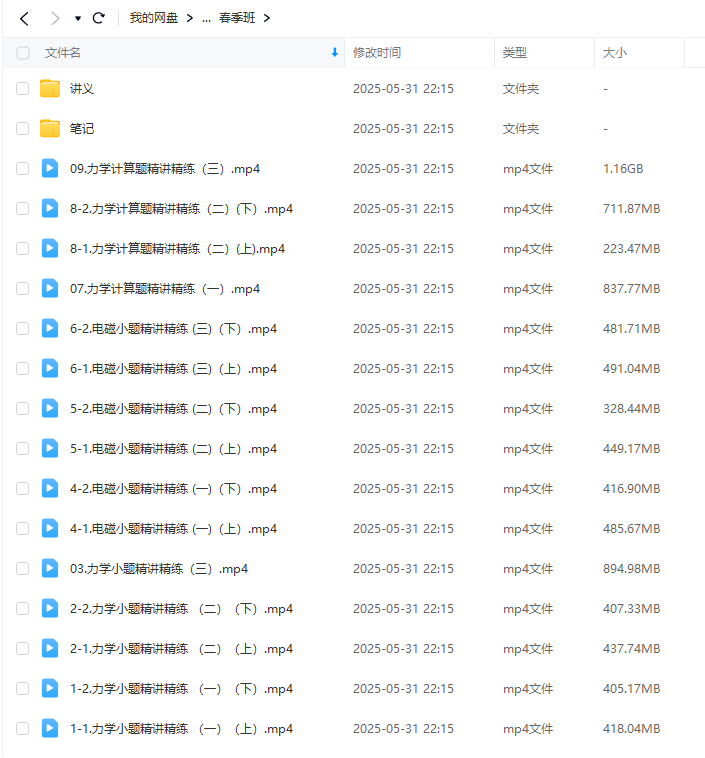Go back with the left arrow
The image size is (705, 758).
[24, 18]
